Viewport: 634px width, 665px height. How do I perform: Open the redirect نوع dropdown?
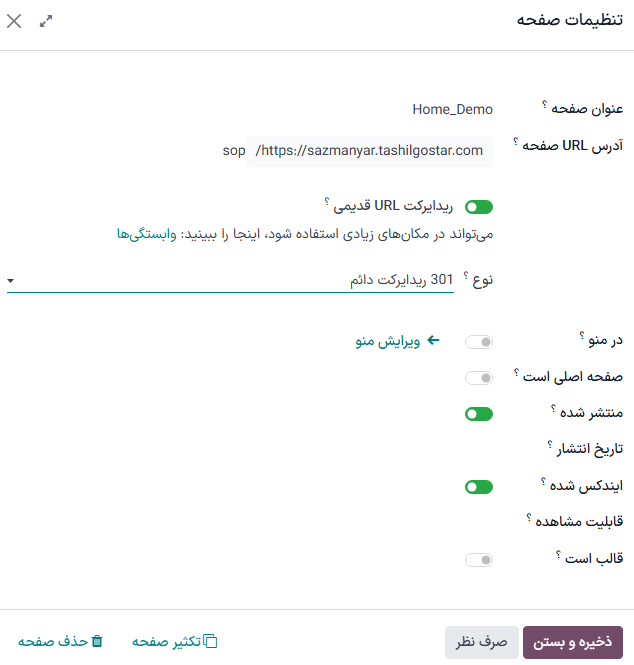click(230, 281)
